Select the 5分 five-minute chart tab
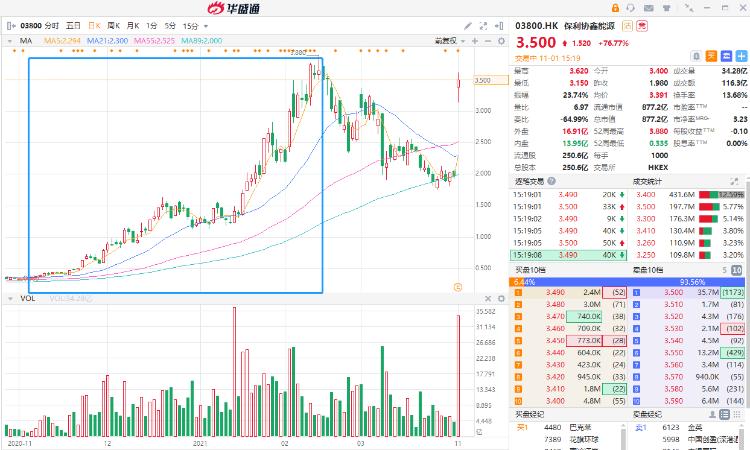The height and width of the screenshot is (450, 750). tap(170, 26)
